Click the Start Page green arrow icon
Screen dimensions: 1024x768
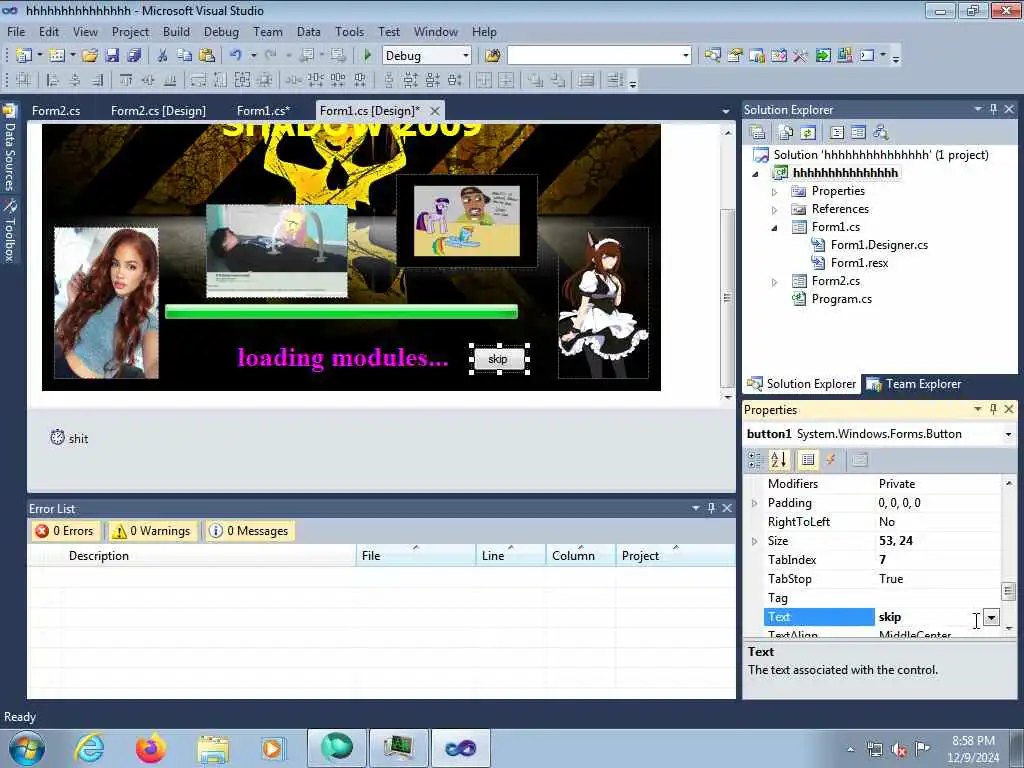pyautogui.click(x=823, y=56)
